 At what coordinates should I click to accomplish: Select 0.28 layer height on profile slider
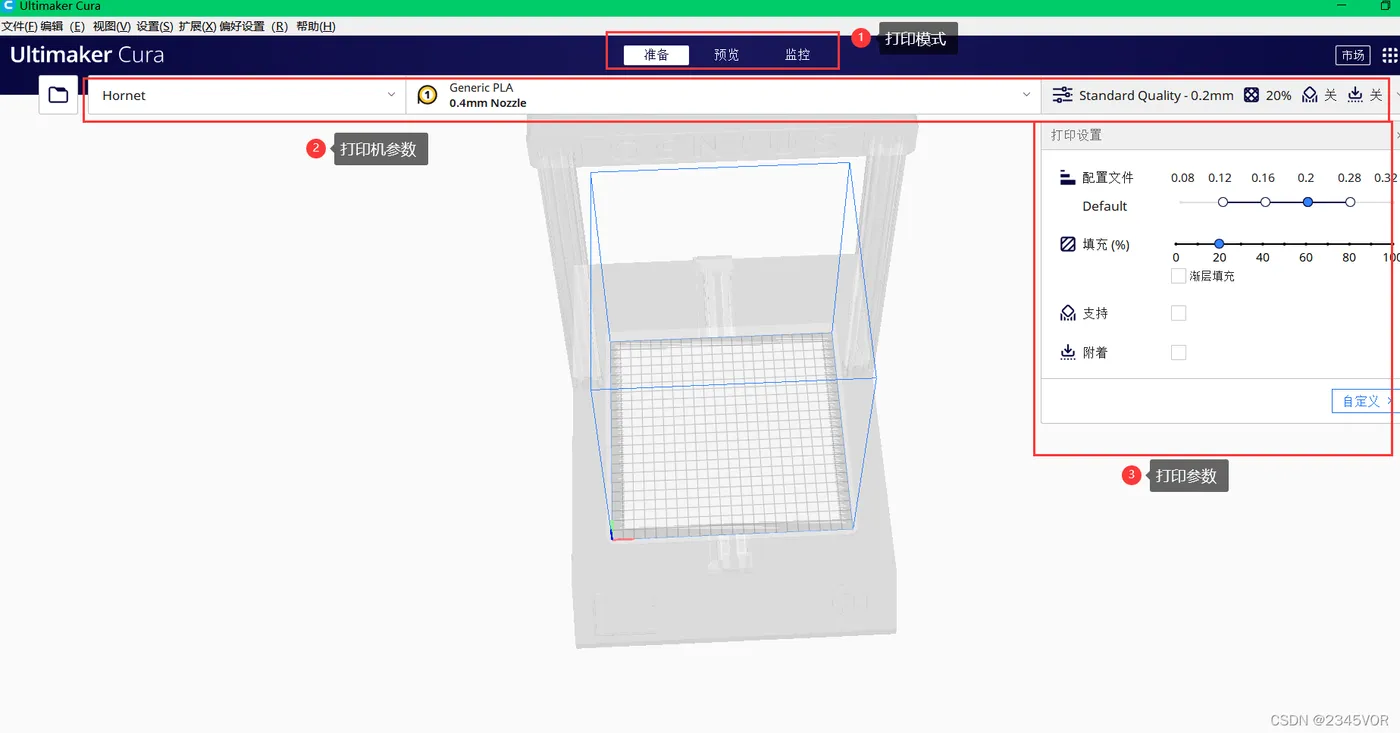[x=1350, y=202]
